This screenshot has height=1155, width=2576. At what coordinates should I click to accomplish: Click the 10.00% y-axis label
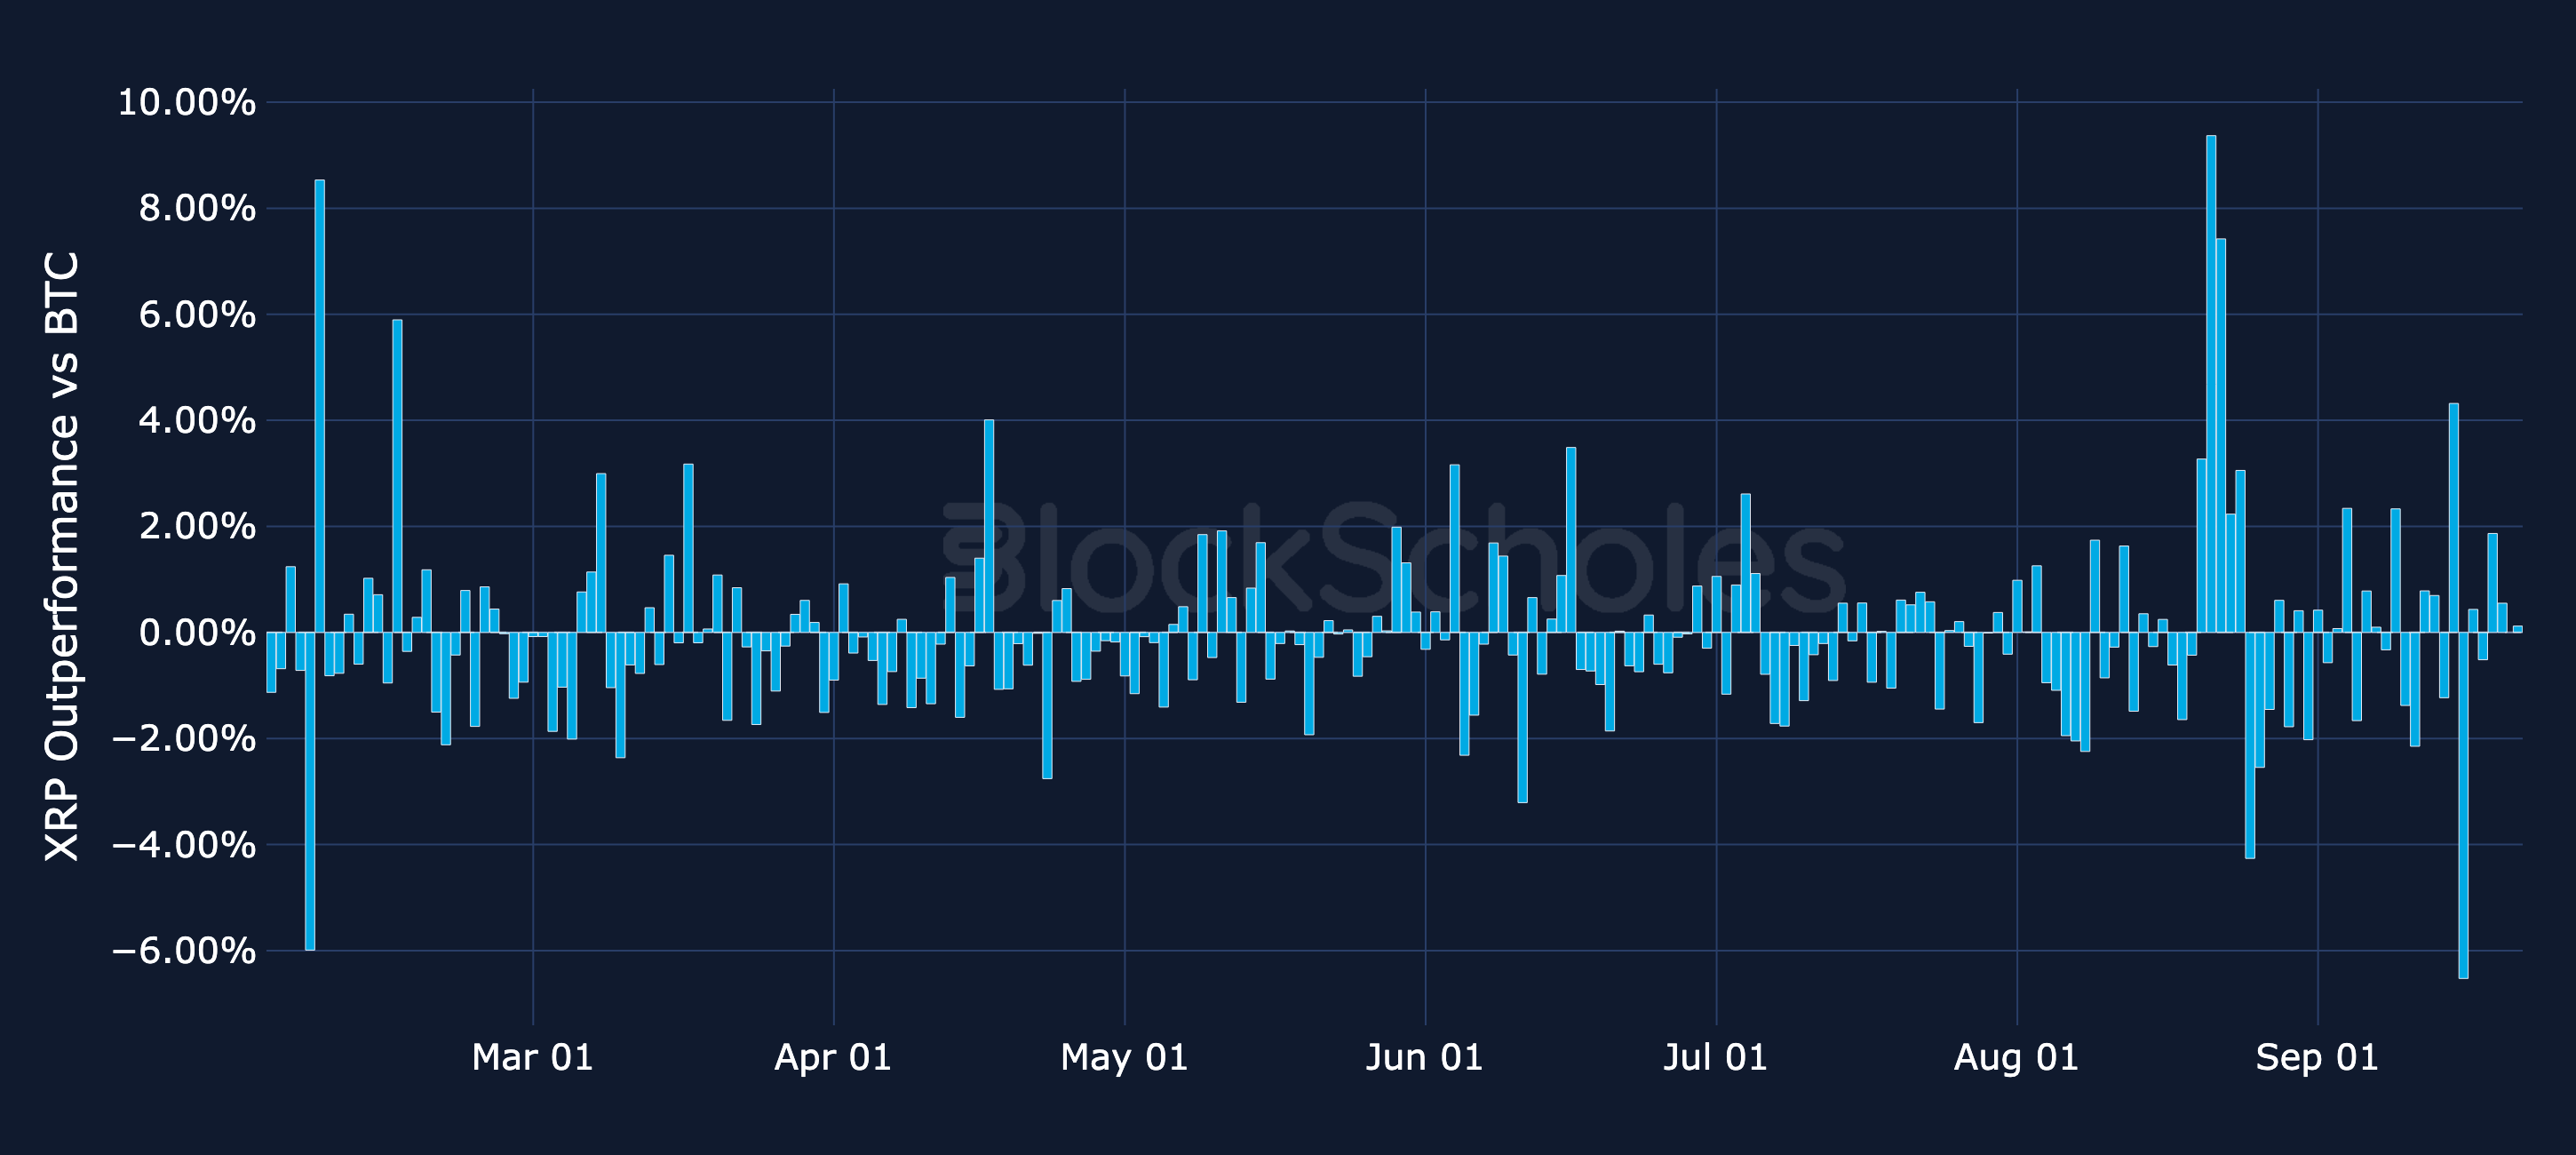187,103
